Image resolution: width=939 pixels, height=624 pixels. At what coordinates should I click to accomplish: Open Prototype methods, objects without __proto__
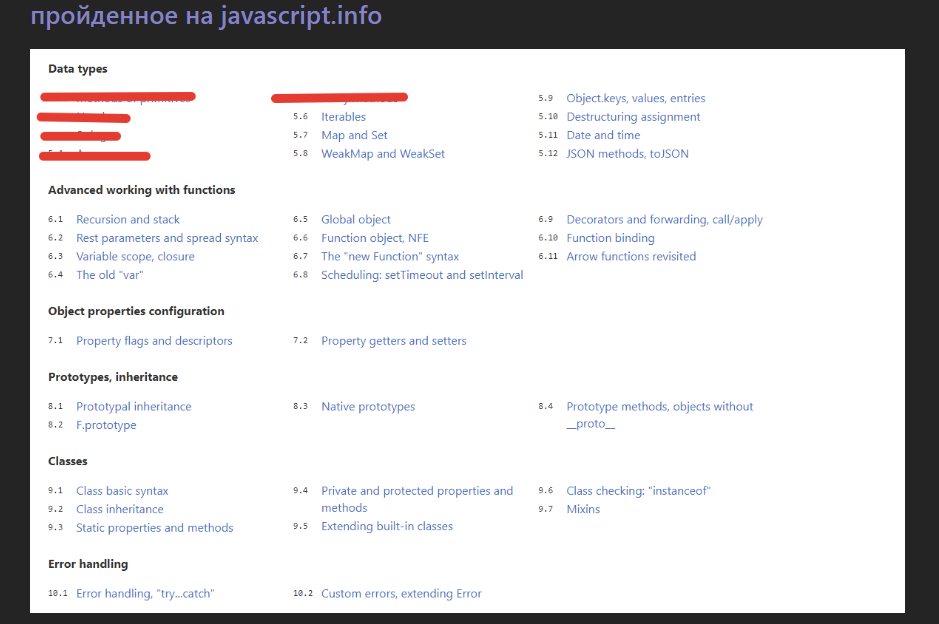click(659, 415)
